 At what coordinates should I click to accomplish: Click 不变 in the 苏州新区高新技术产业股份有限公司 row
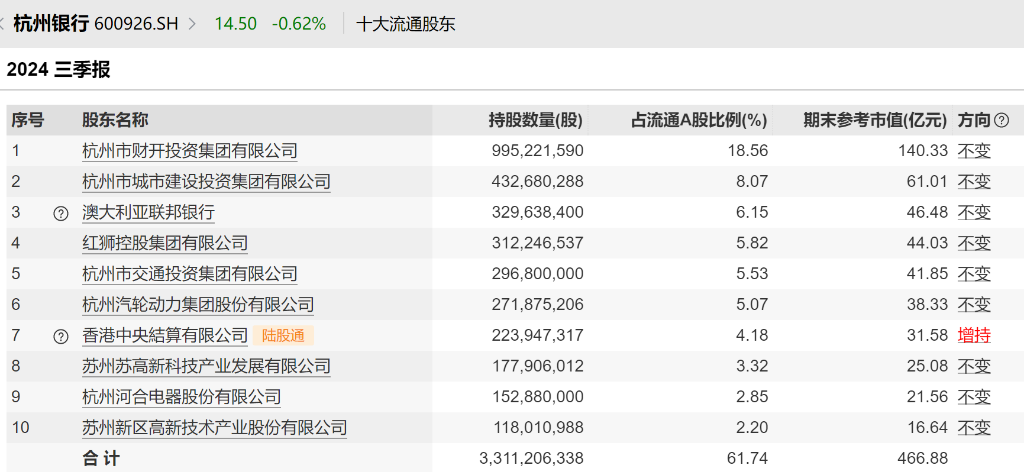974,428
